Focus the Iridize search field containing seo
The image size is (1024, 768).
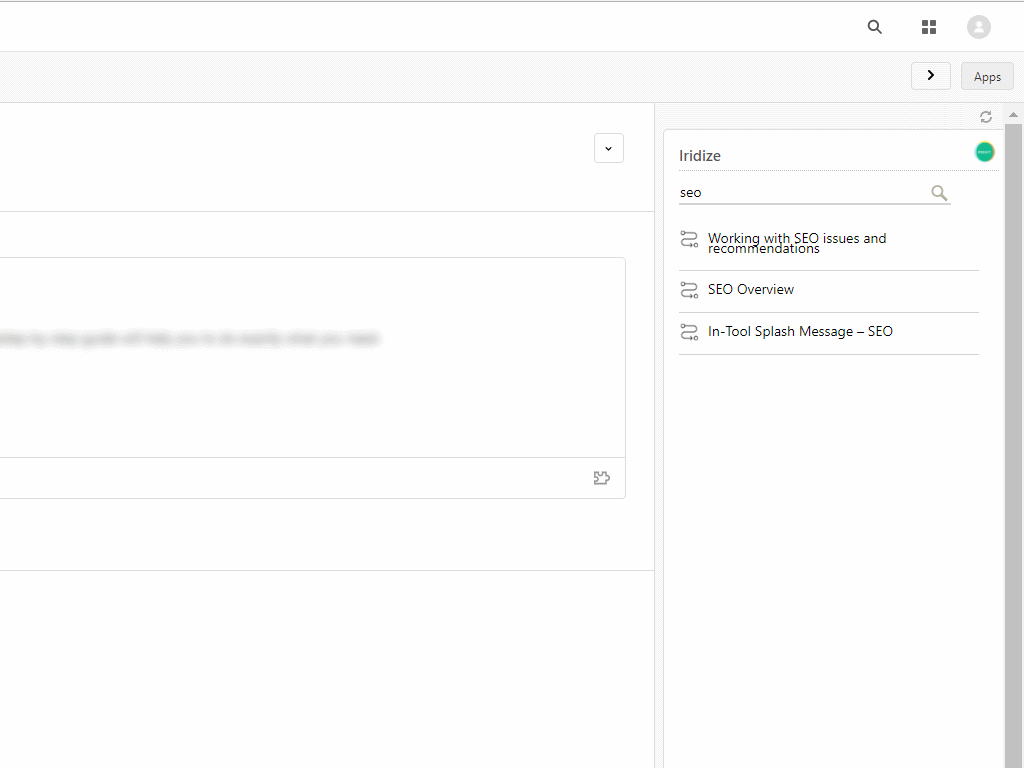click(x=800, y=193)
